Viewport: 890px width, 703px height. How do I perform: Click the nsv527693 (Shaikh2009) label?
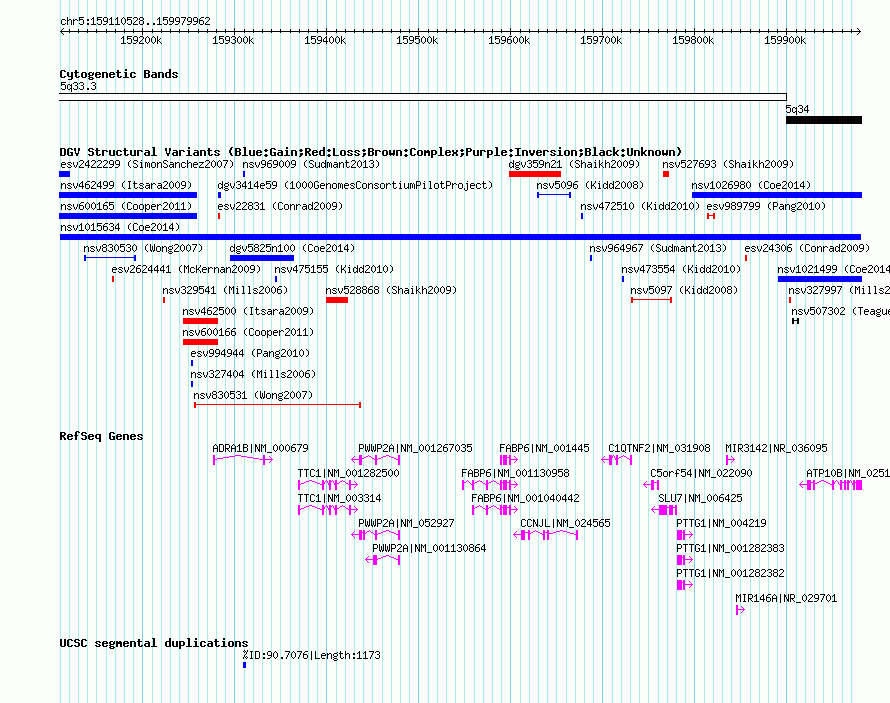pyautogui.click(x=728, y=164)
